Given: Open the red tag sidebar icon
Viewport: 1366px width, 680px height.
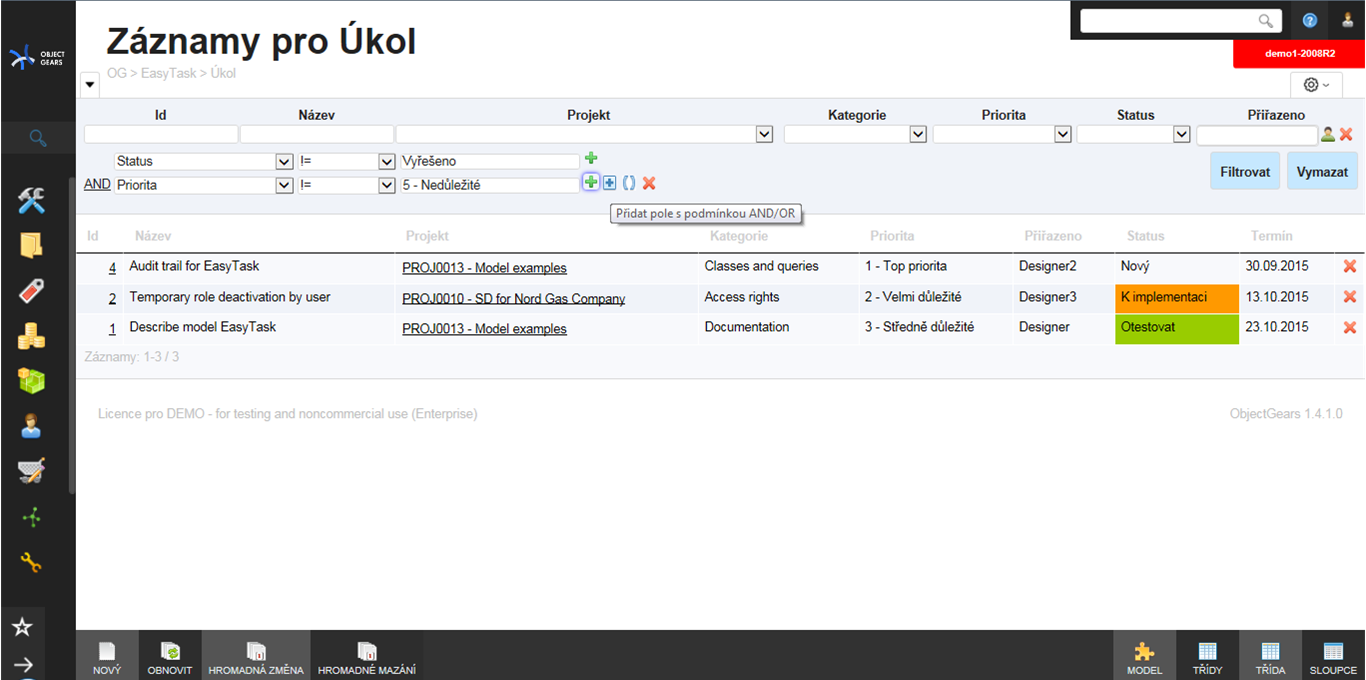Looking at the screenshot, I should tap(32, 291).
